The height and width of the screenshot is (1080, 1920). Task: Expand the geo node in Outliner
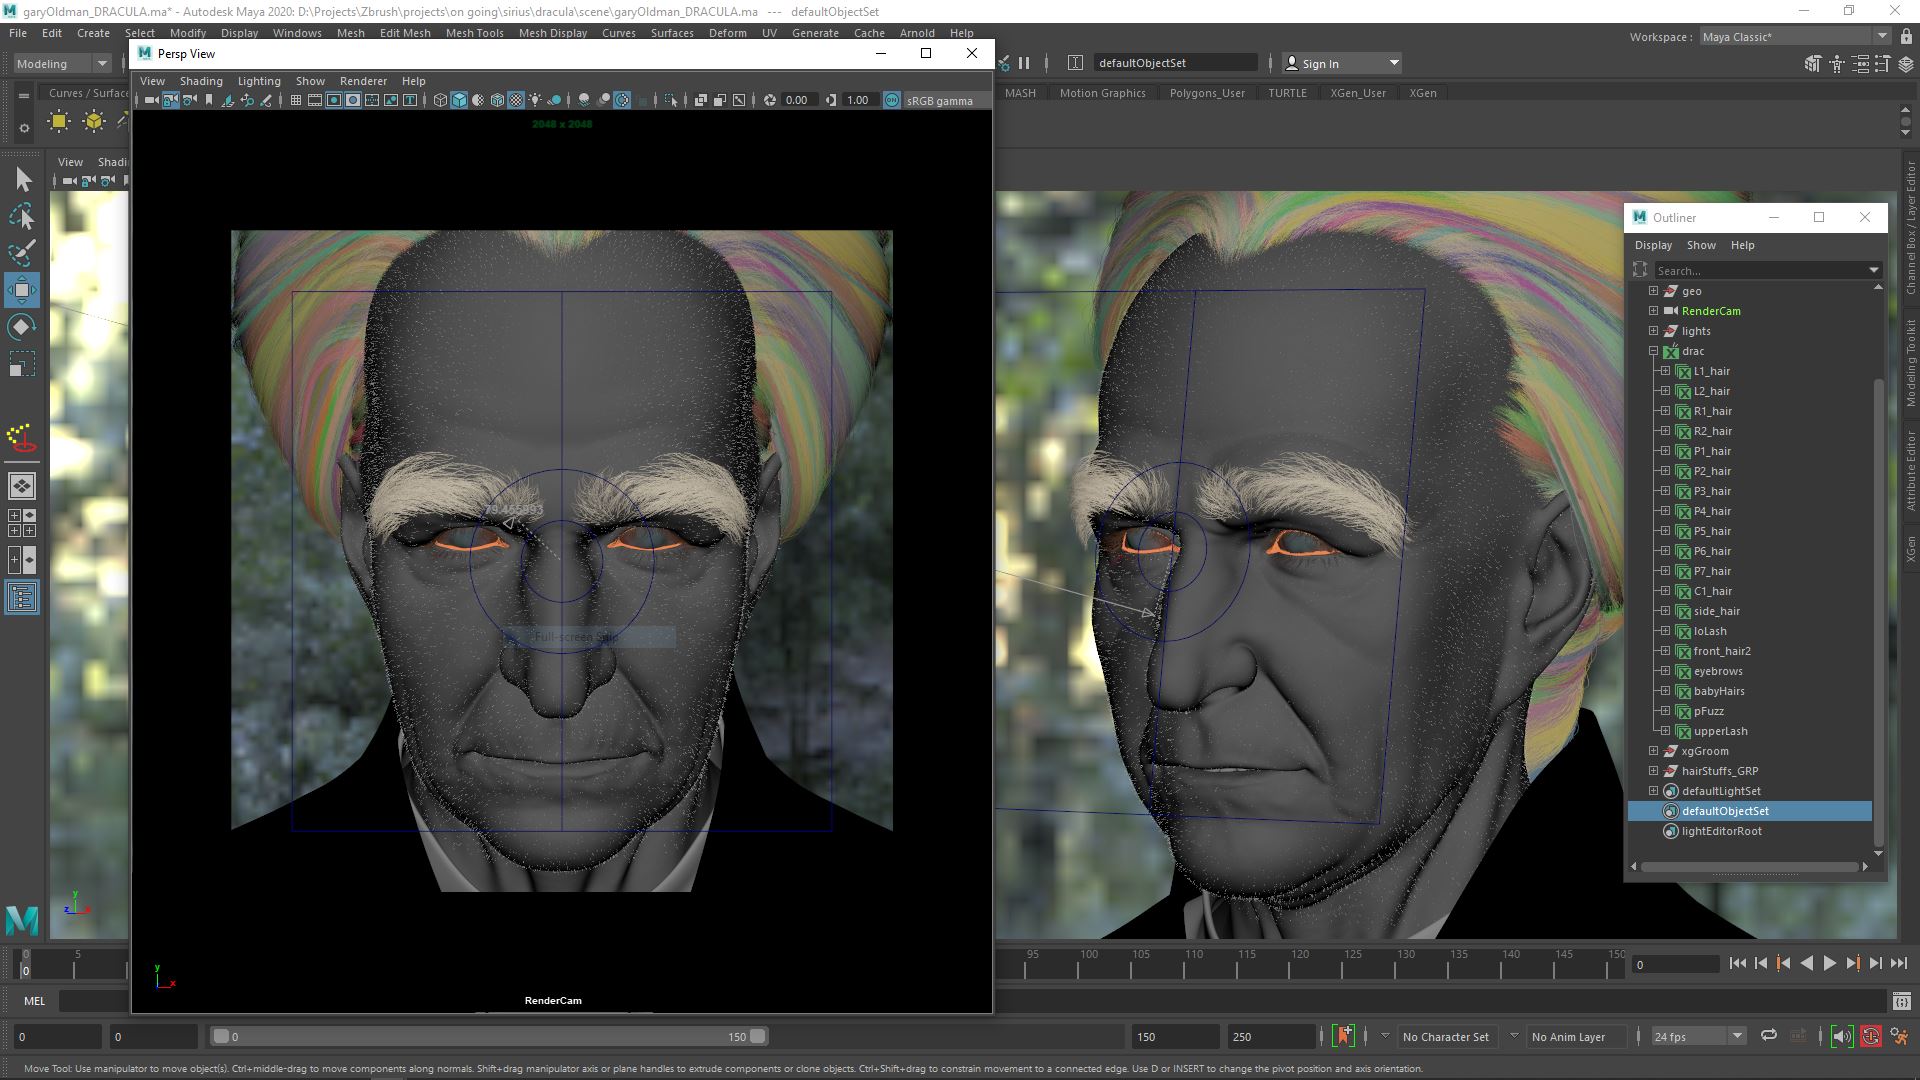pos(1654,291)
